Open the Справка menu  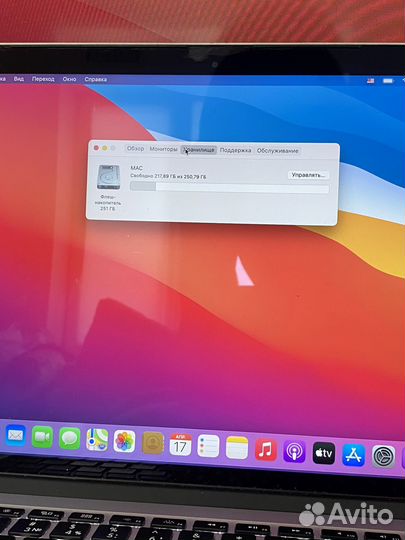pyautogui.click(x=95, y=79)
